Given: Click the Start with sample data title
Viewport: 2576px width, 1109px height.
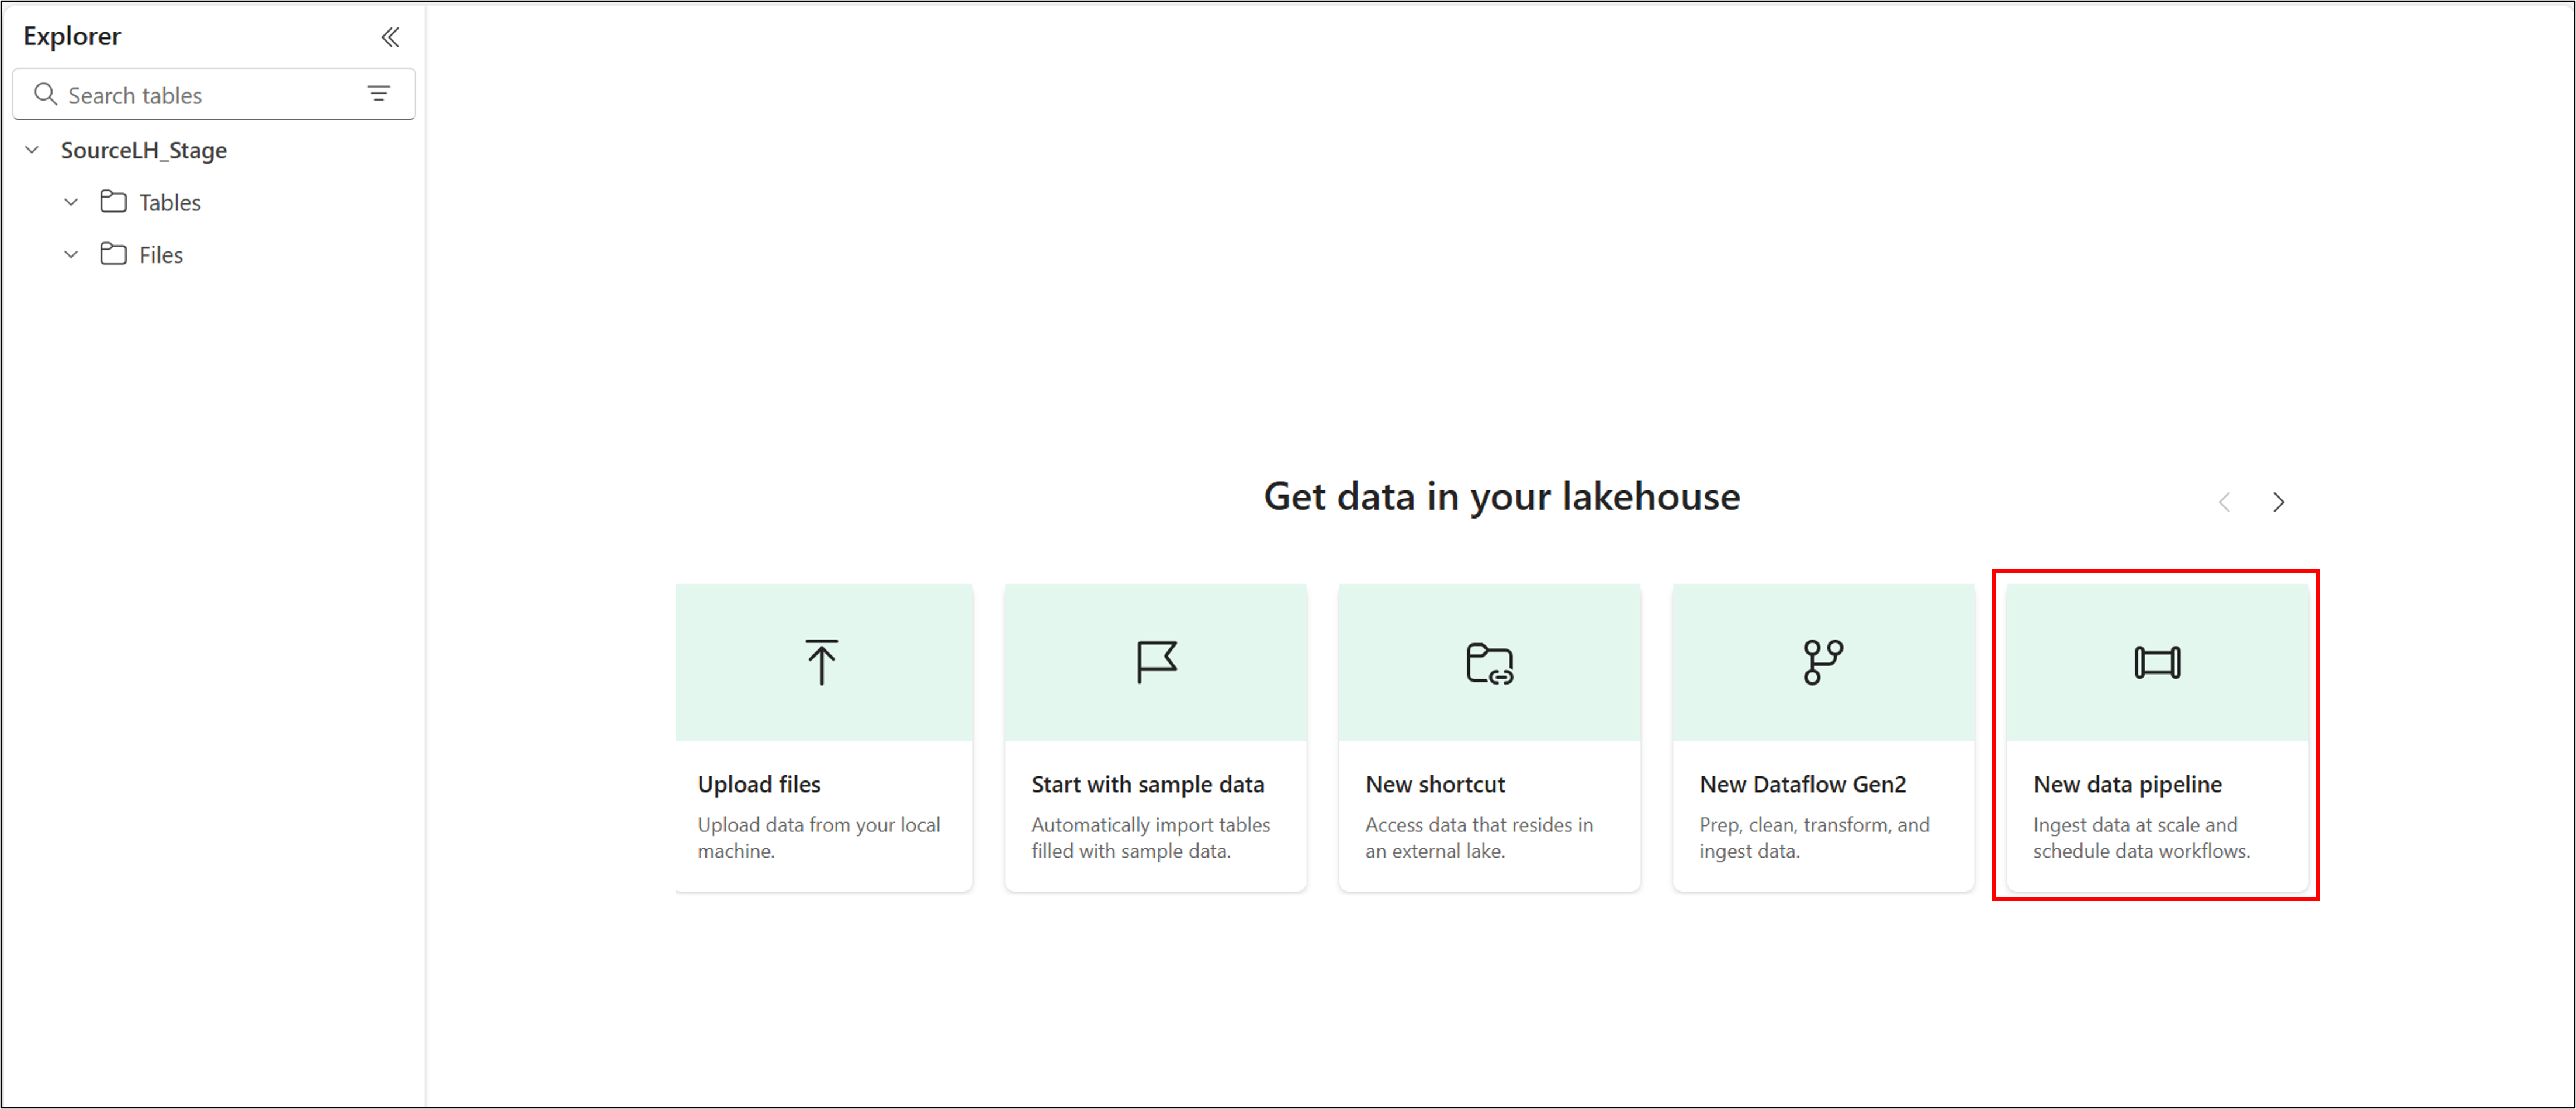Looking at the screenshot, I should [x=1147, y=784].
